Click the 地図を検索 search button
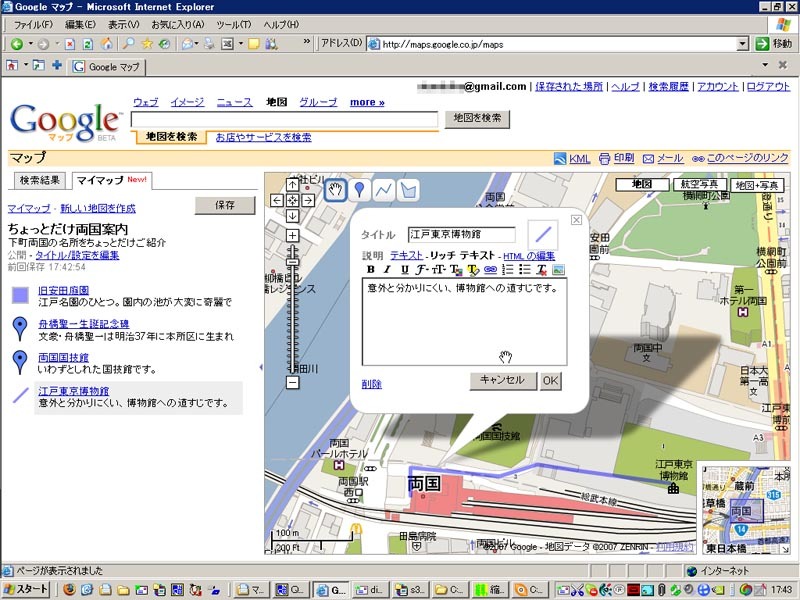The height and width of the screenshot is (600, 800). (477, 119)
